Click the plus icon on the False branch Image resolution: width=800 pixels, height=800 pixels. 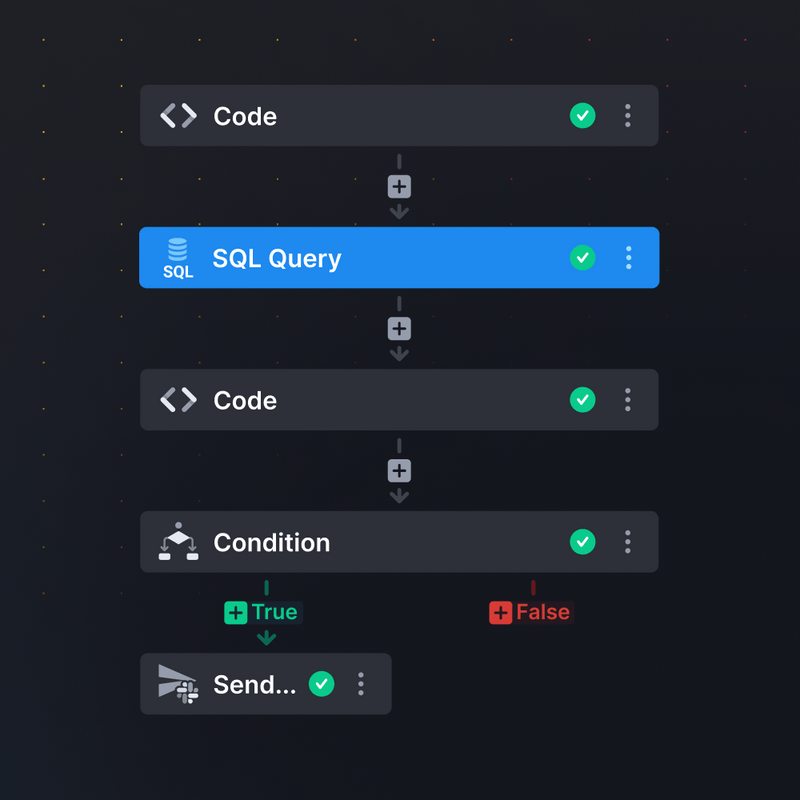(500, 612)
